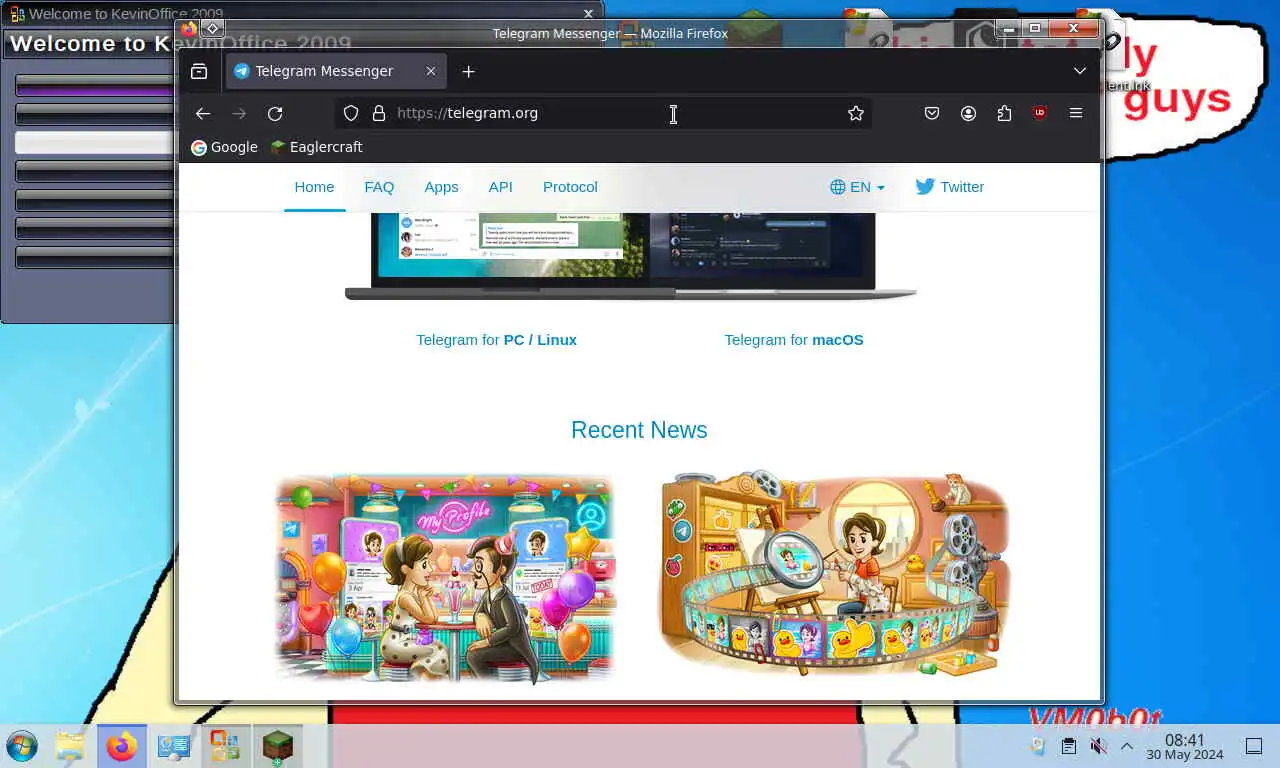The width and height of the screenshot is (1280, 768).
Task: Open the Apps nav item
Action: [441, 187]
